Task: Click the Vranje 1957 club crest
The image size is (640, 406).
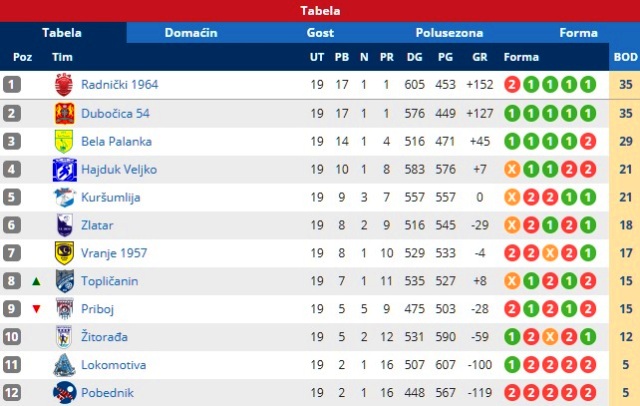Action: click(x=64, y=253)
